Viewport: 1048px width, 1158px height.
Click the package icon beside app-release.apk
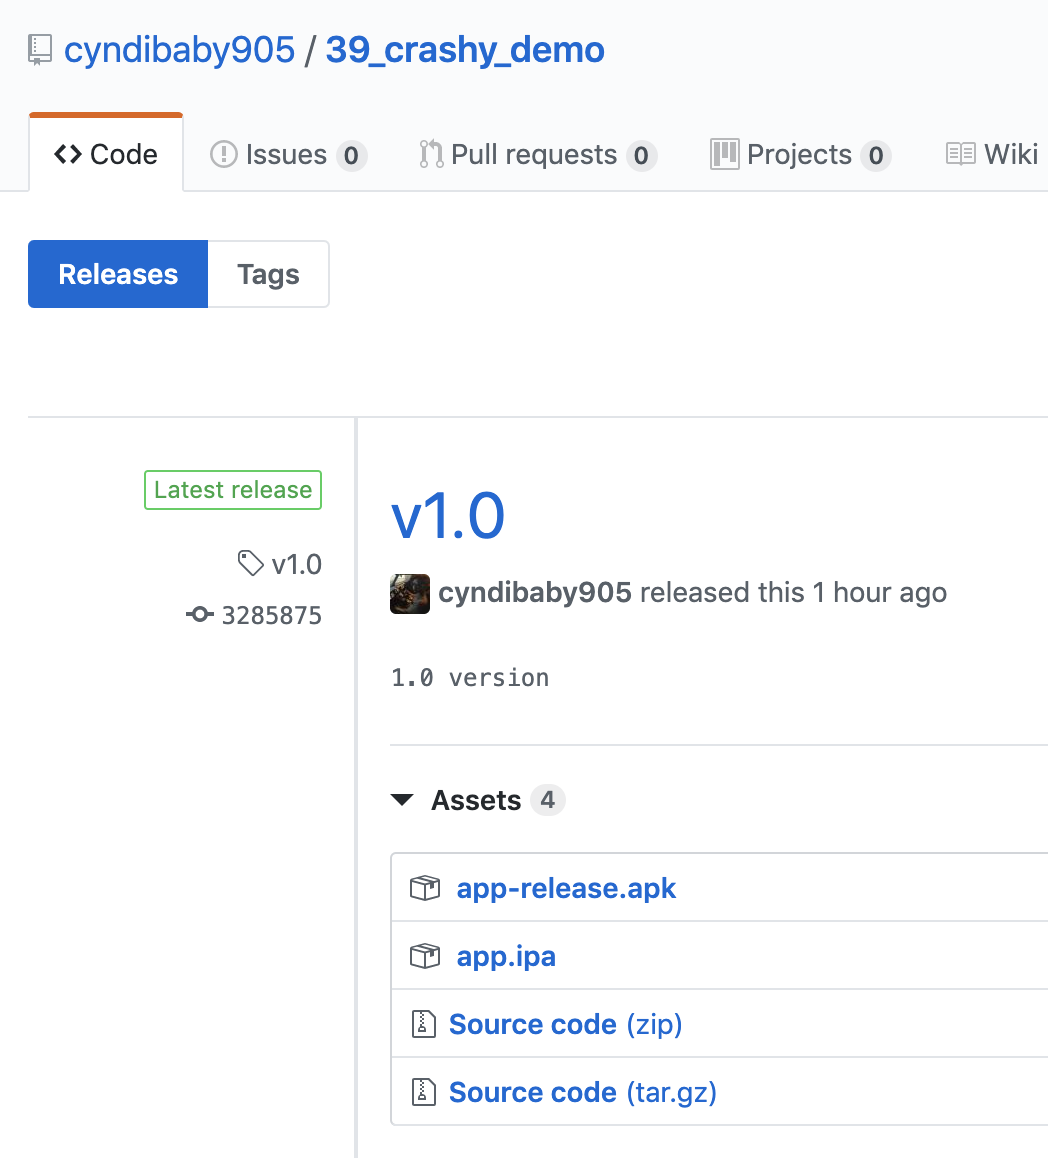(x=425, y=888)
